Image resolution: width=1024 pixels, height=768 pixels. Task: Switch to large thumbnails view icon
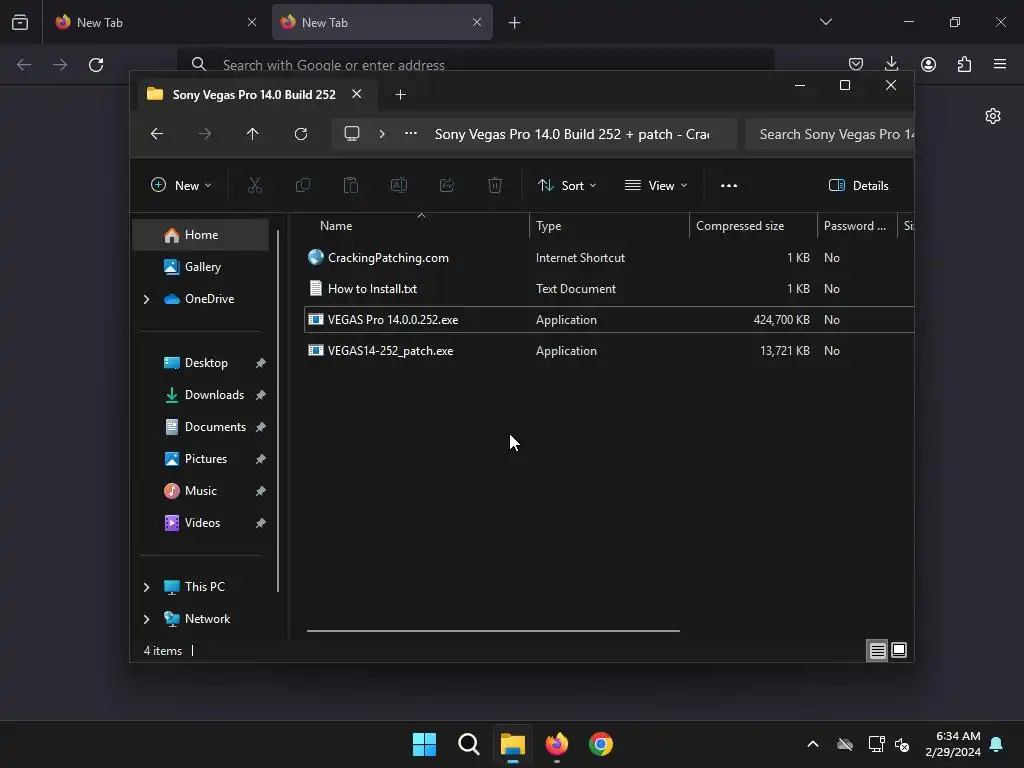point(899,650)
